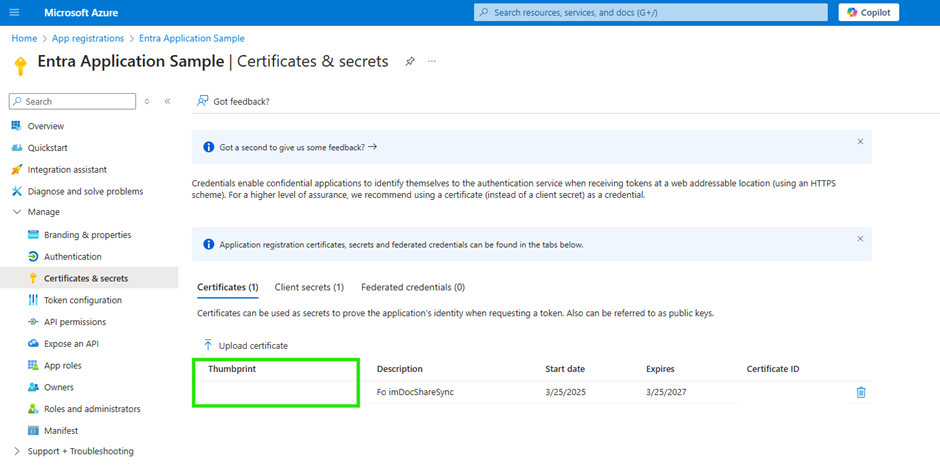Screen dimensions: 940x476
Task: Open App roles in sidebar
Action: click(63, 366)
